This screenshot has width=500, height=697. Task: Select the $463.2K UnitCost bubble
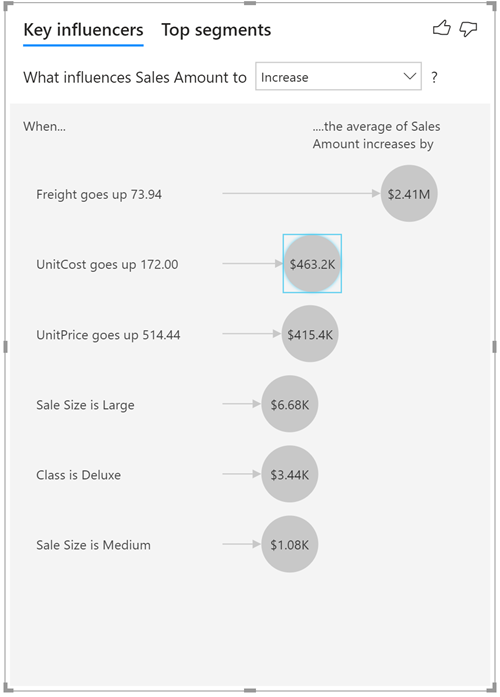tap(312, 264)
